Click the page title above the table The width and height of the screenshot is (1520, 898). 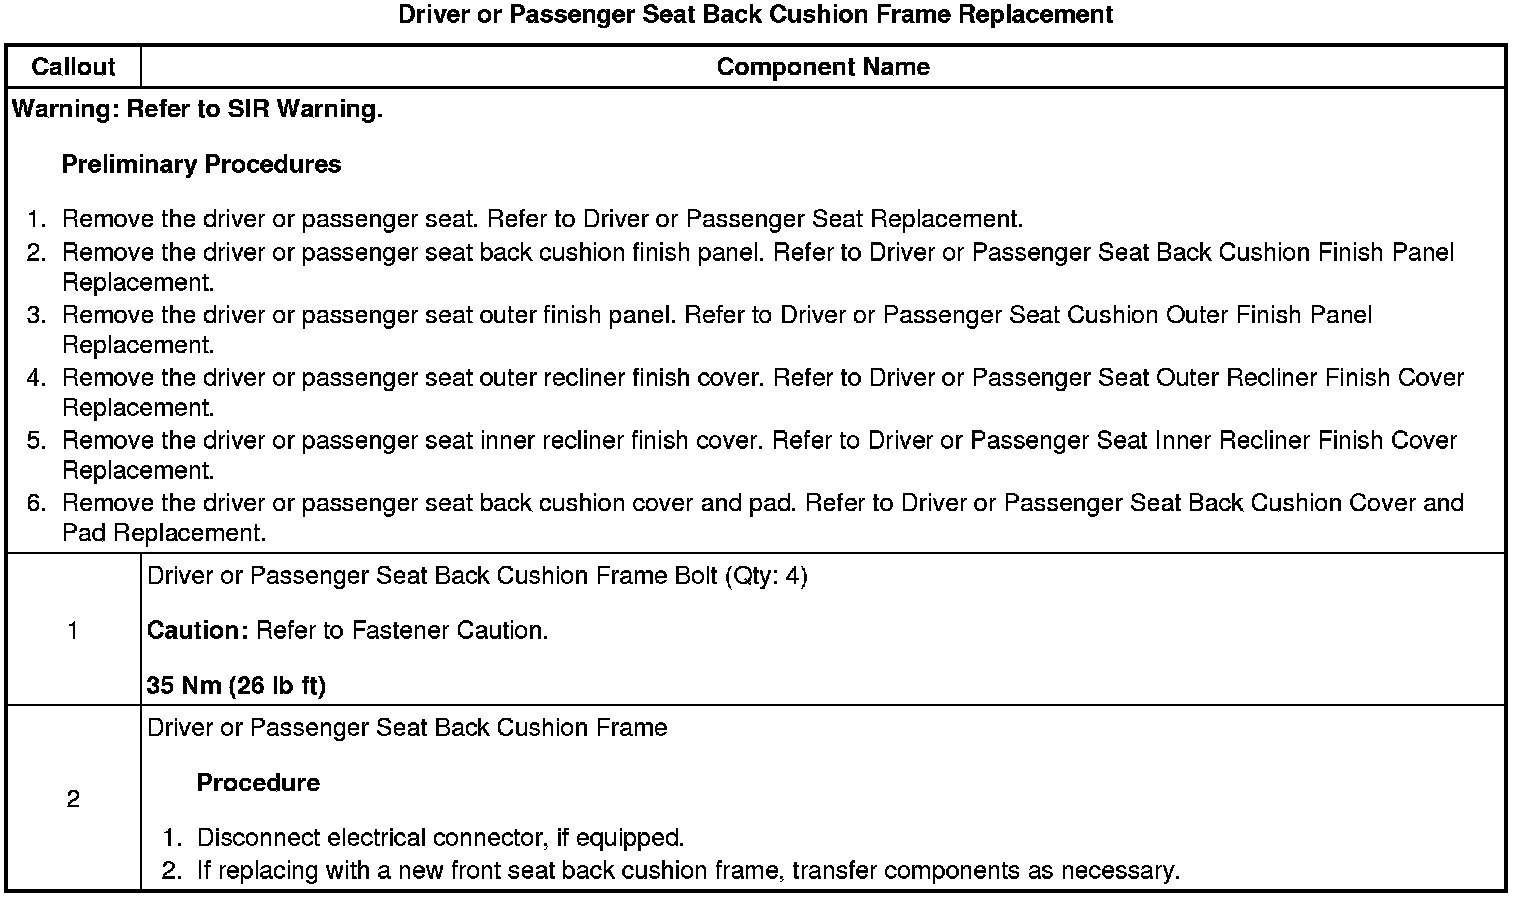(755, 15)
